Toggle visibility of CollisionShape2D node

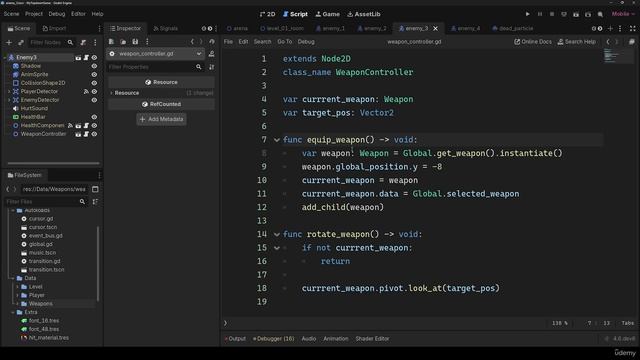pyautogui.click(x=94, y=83)
